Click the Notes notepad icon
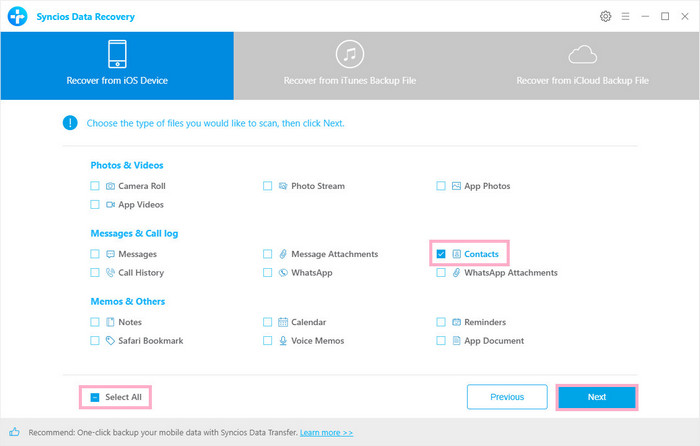 pyautogui.click(x=110, y=322)
